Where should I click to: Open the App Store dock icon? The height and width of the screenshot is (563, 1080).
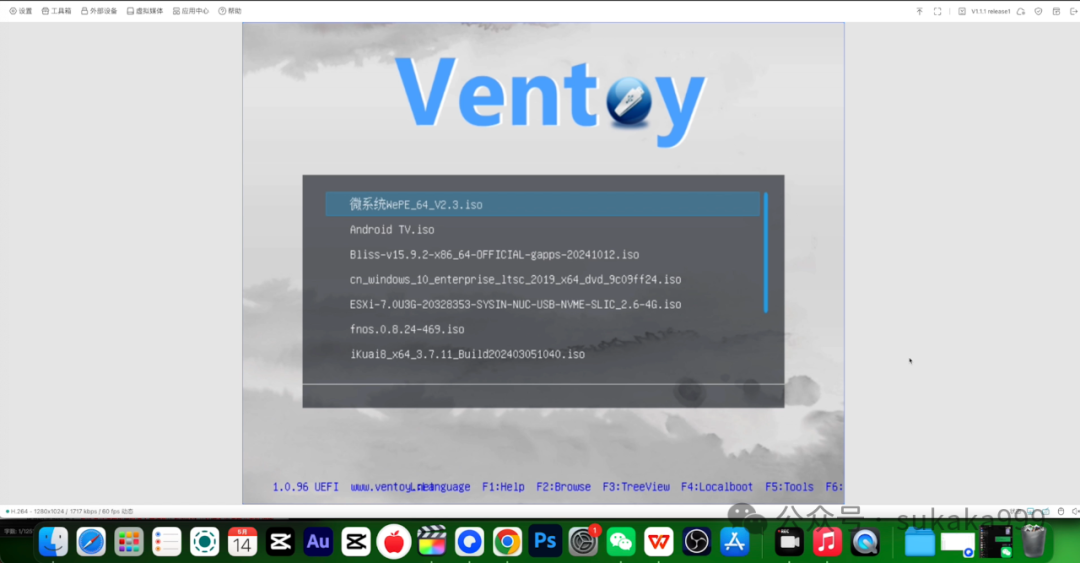735,542
